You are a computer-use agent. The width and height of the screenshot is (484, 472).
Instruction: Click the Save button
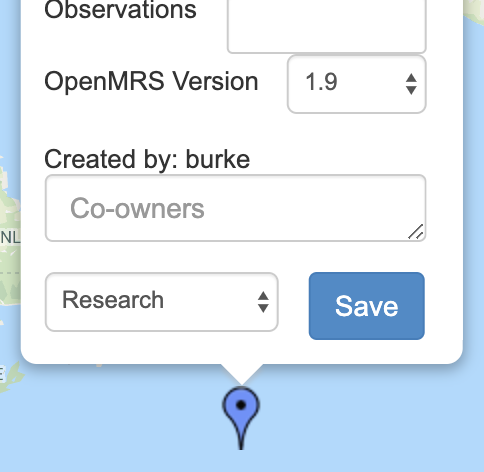[367, 306]
